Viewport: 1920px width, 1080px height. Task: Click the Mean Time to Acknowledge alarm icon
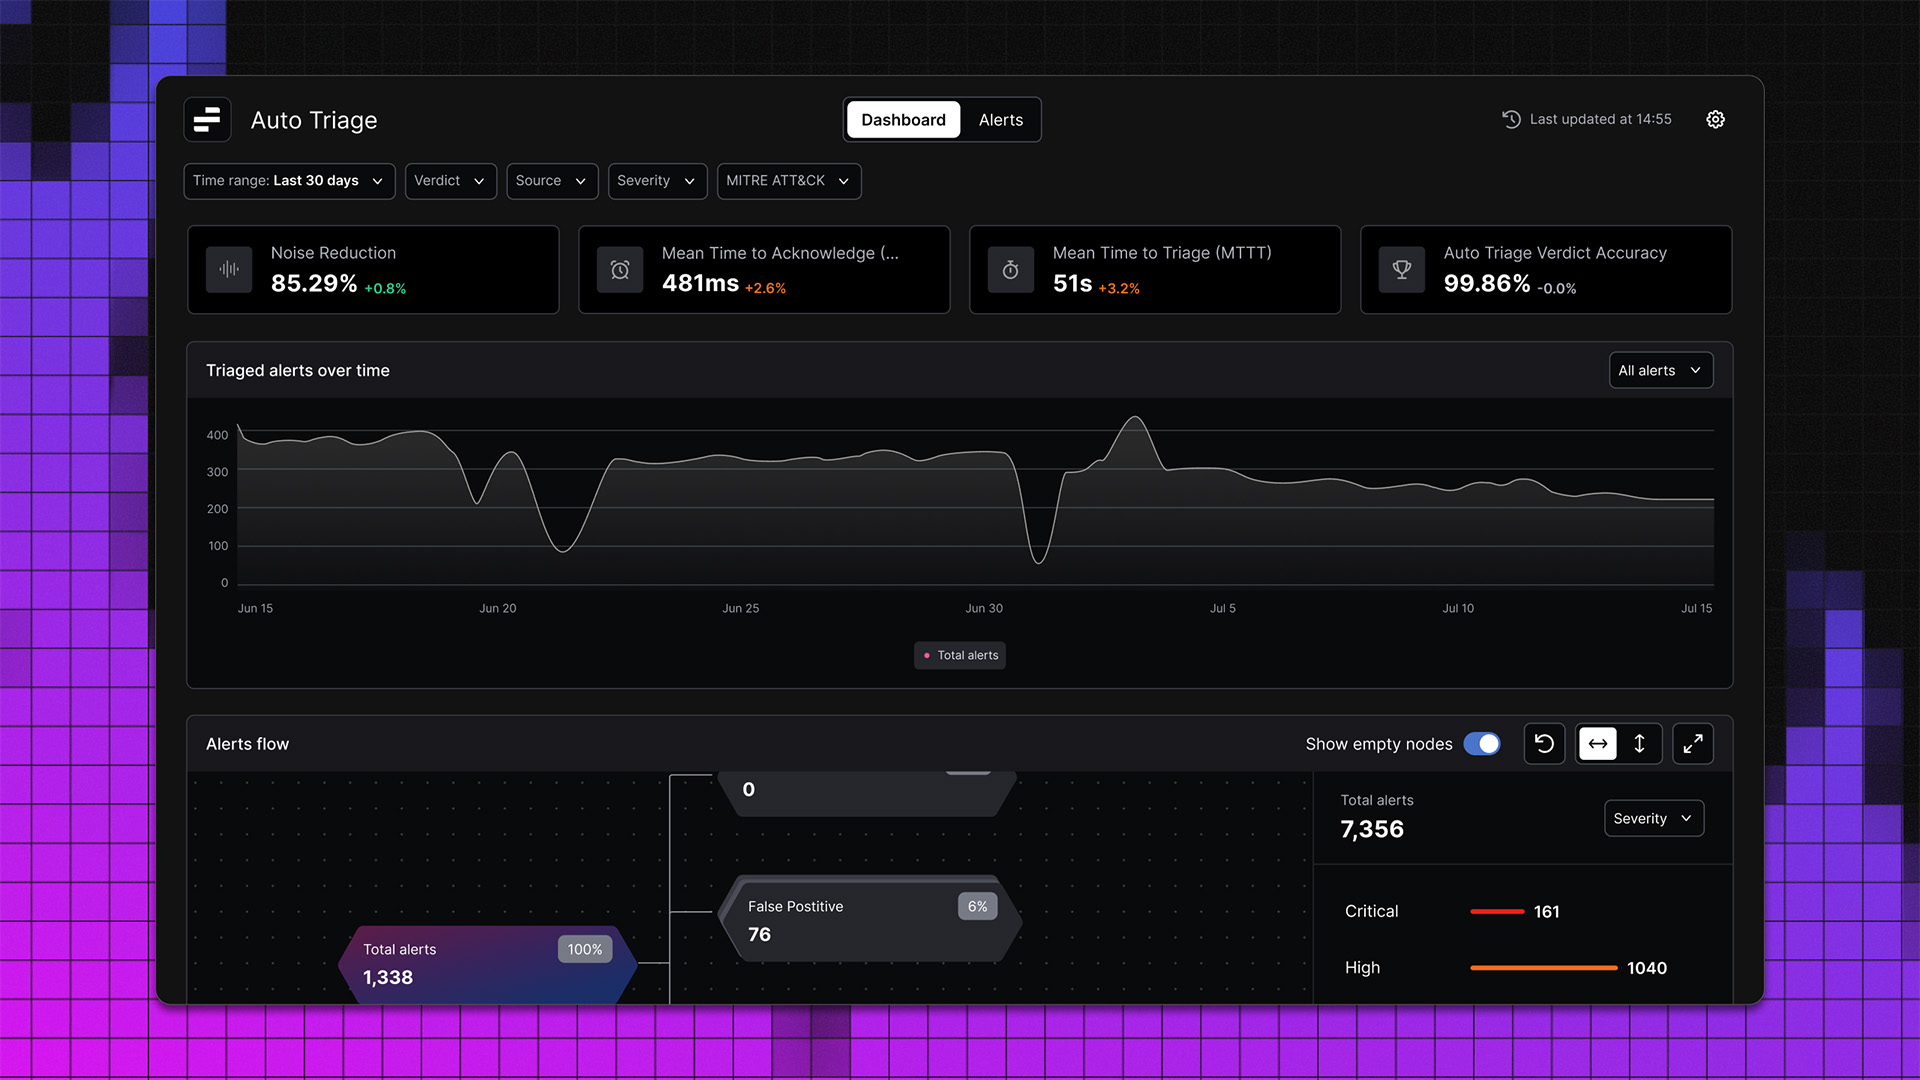coord(620,269)
